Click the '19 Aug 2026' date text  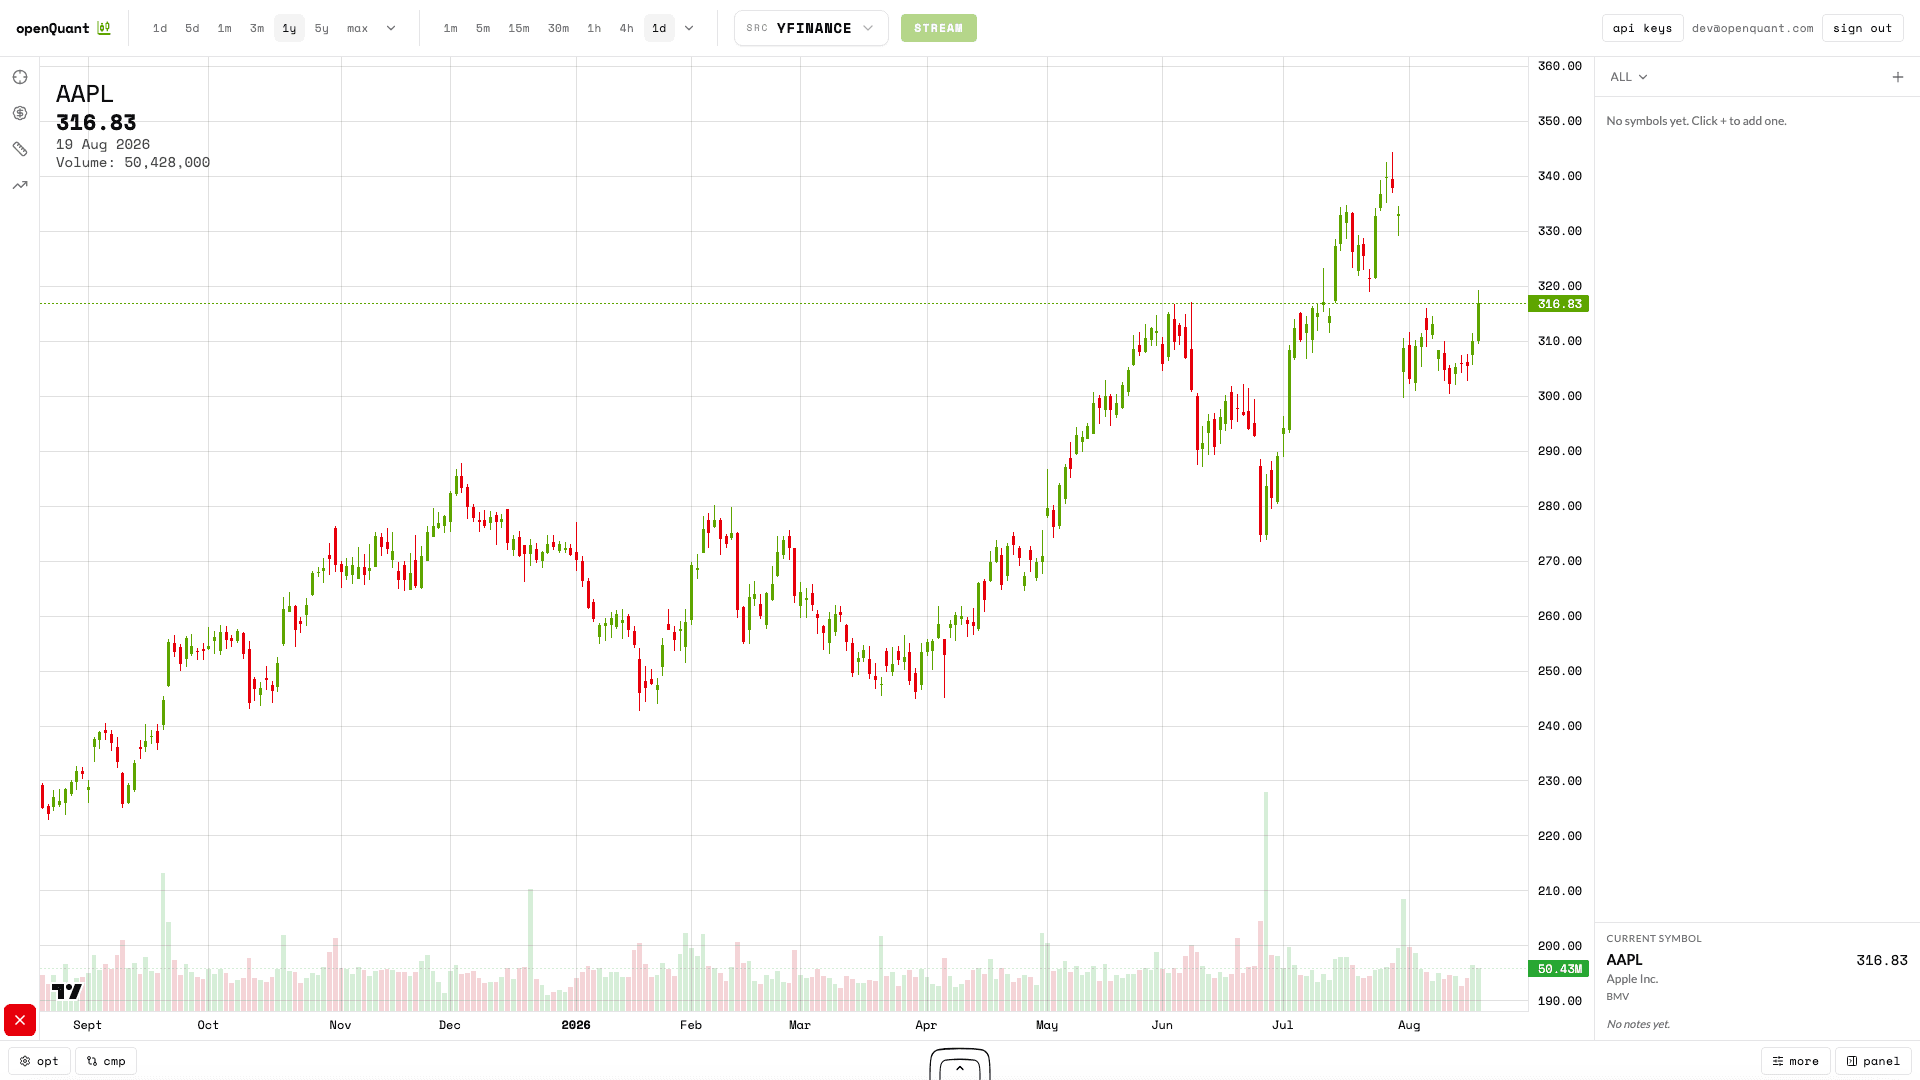coord(103,145)
